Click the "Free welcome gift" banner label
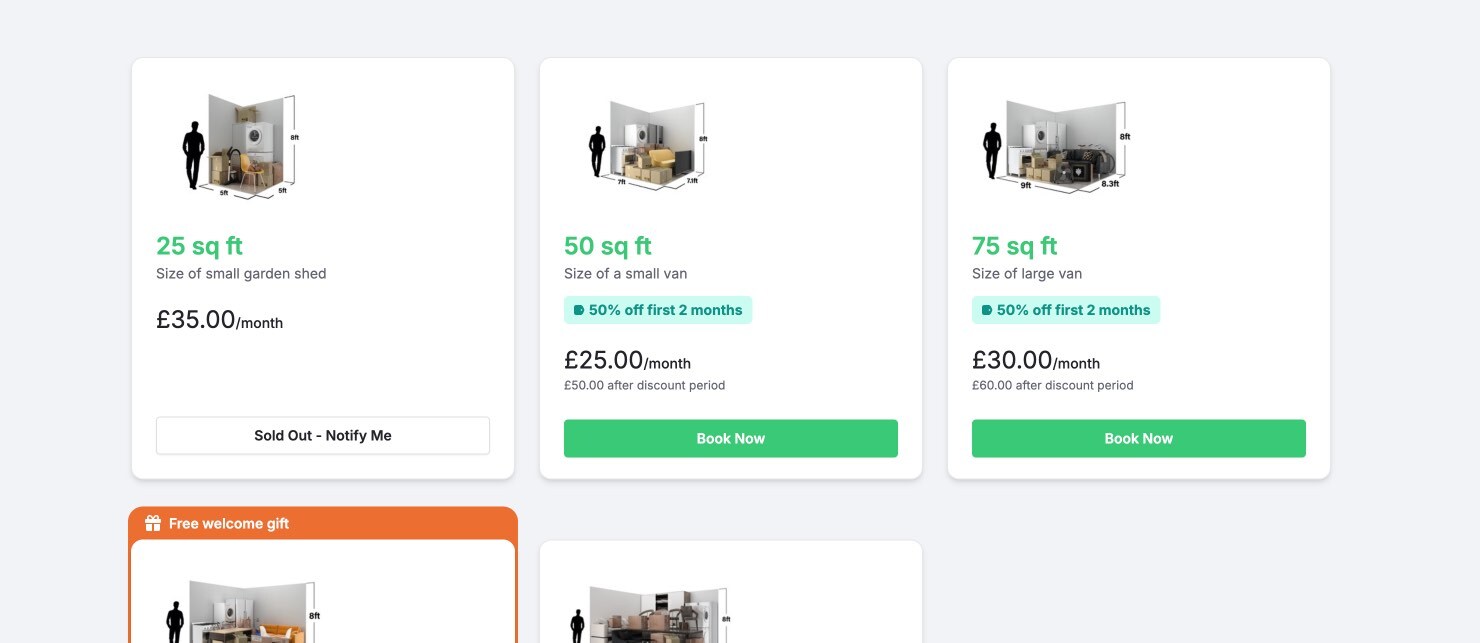 click(x=229, y=523)
